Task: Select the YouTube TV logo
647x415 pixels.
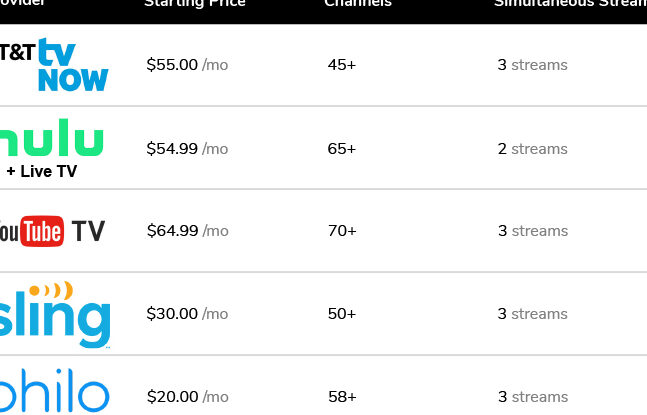Action: coord(52,231)
